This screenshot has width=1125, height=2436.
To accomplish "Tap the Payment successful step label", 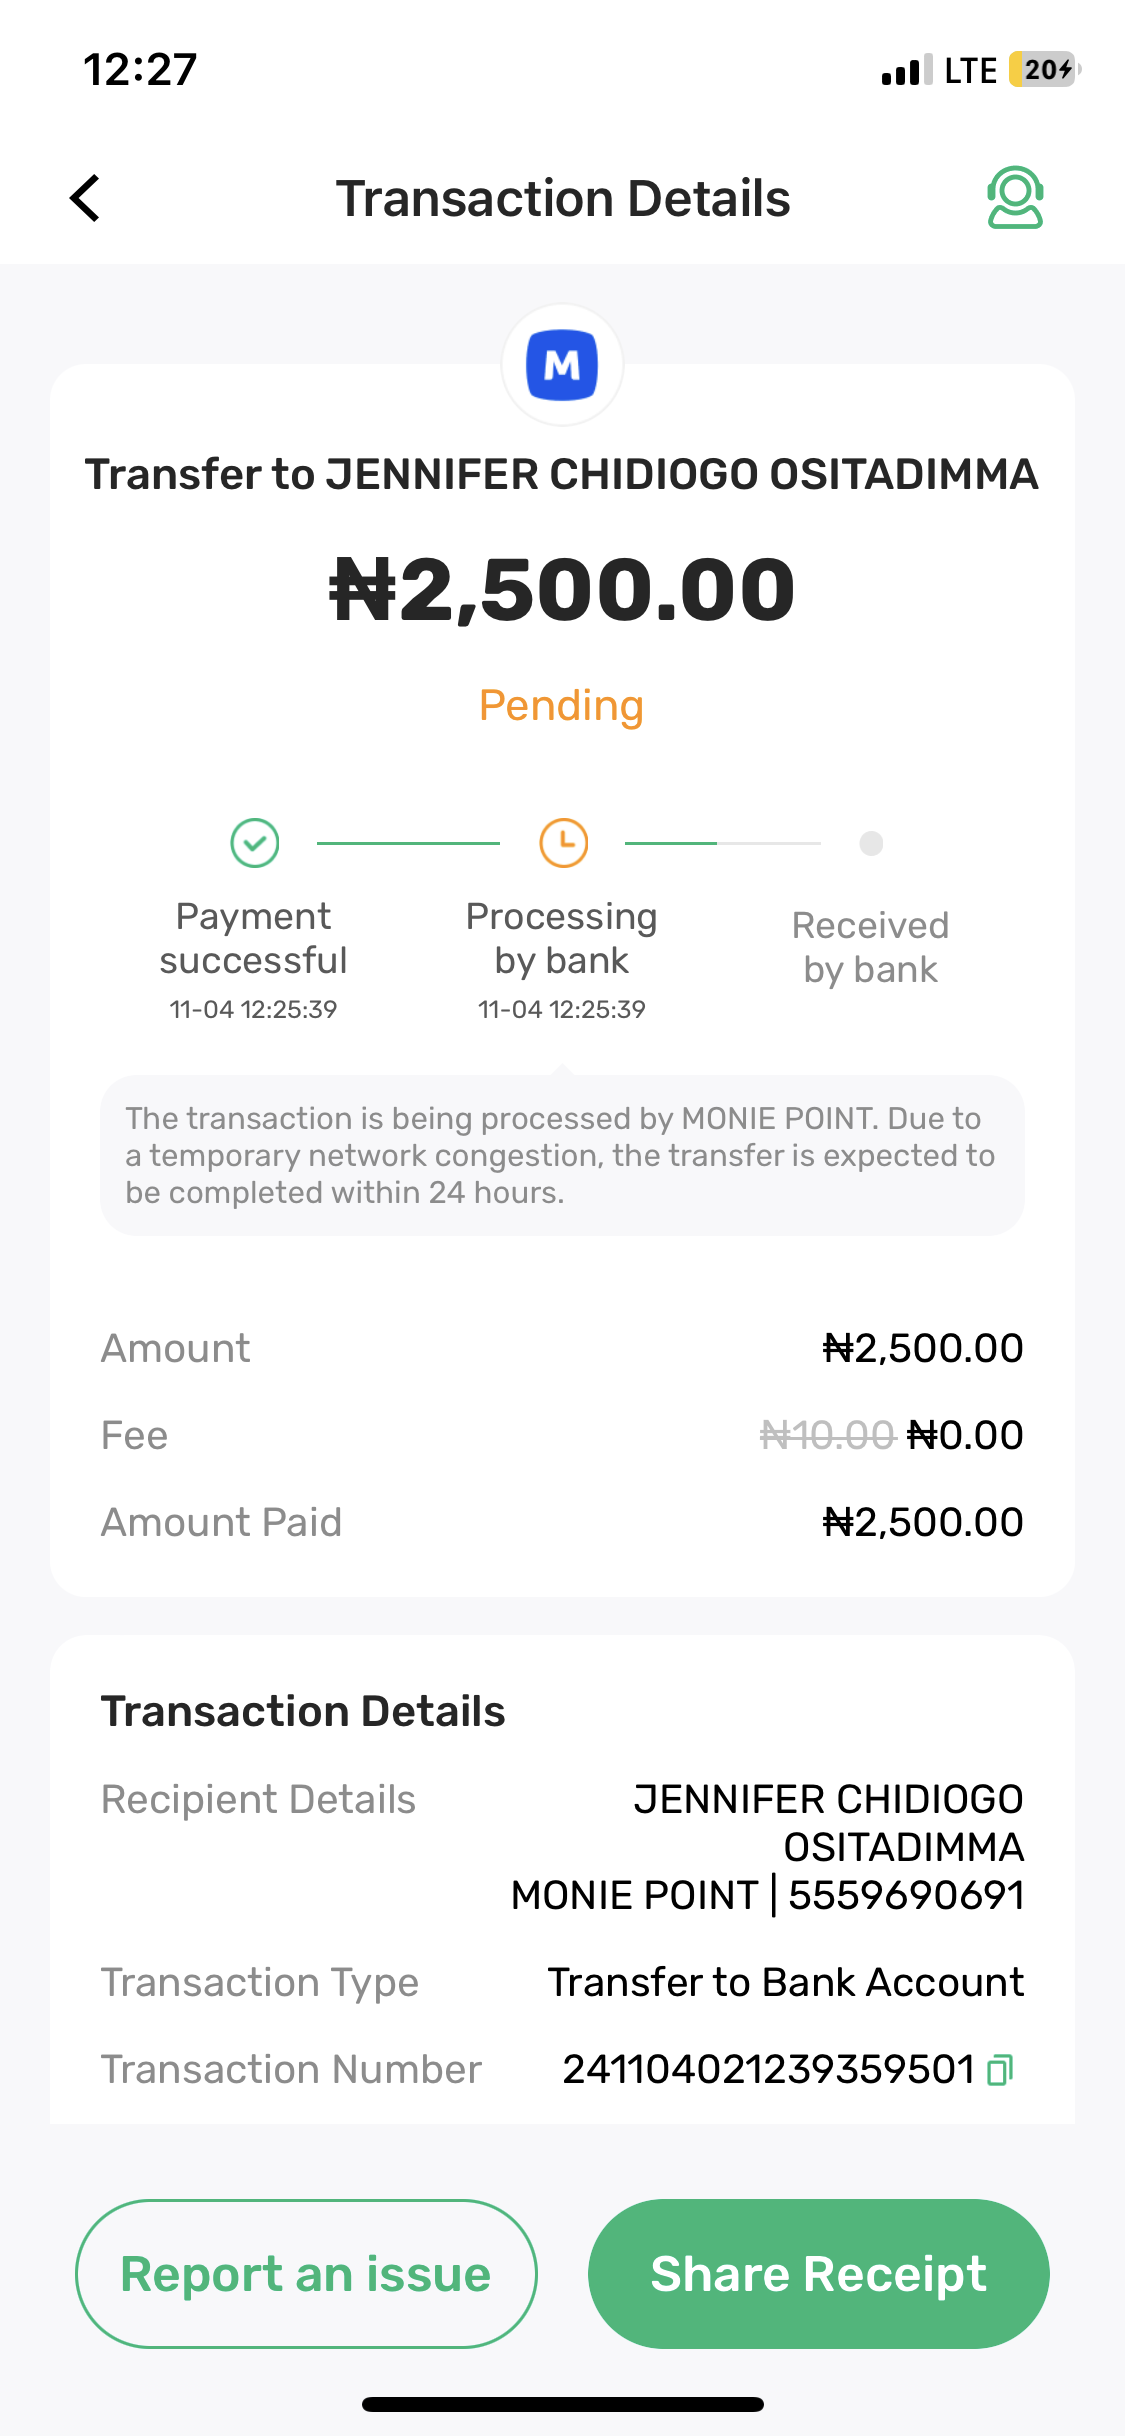I will click(253, 938).
